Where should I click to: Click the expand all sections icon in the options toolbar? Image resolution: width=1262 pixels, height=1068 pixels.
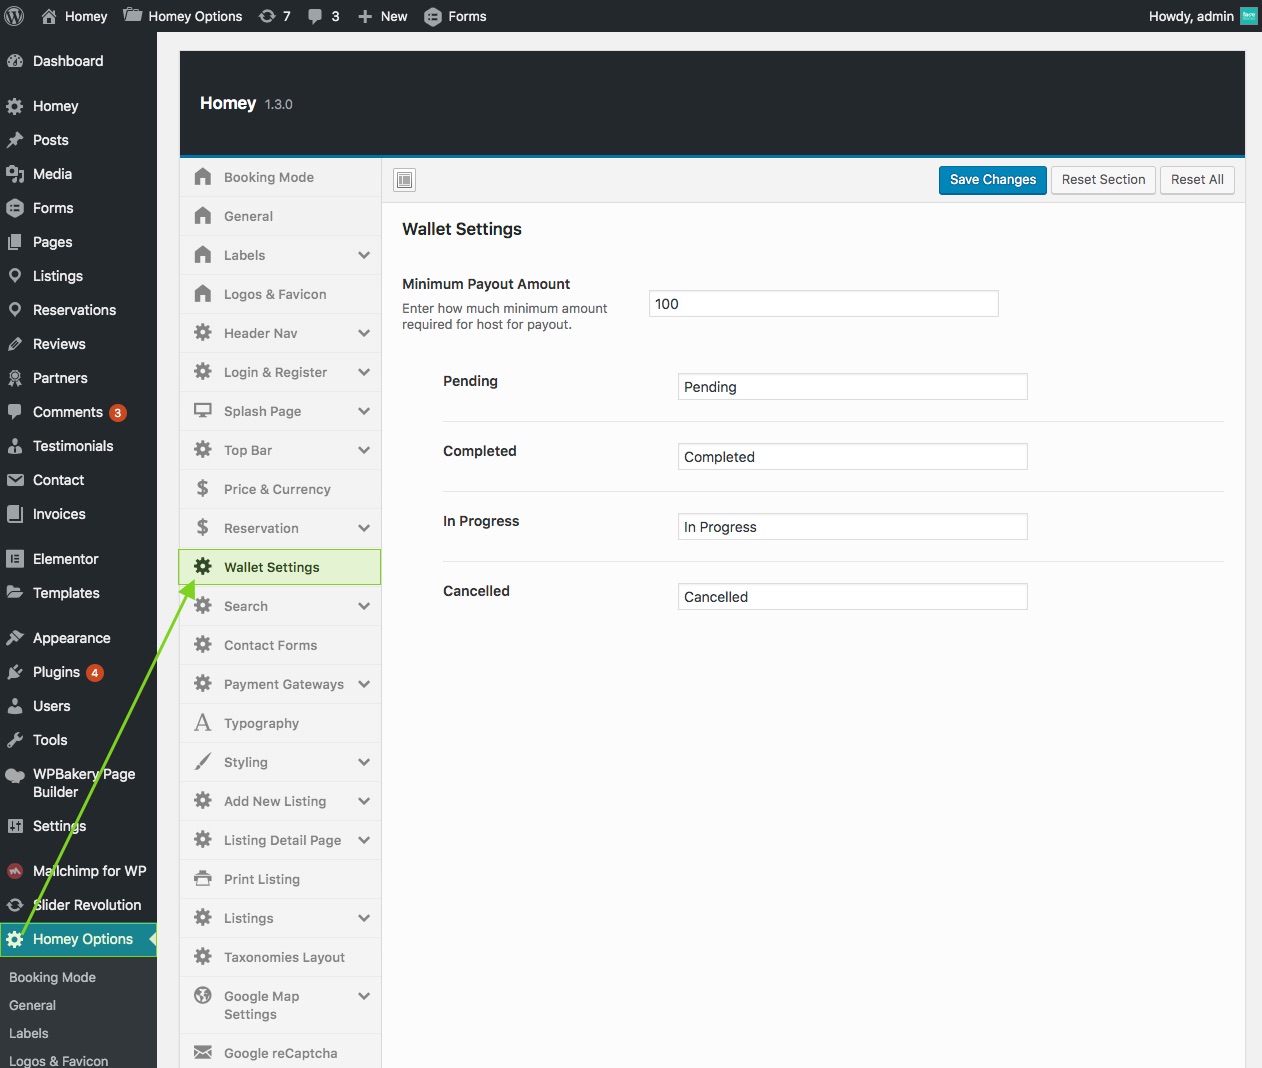click(x=405, y=180)
